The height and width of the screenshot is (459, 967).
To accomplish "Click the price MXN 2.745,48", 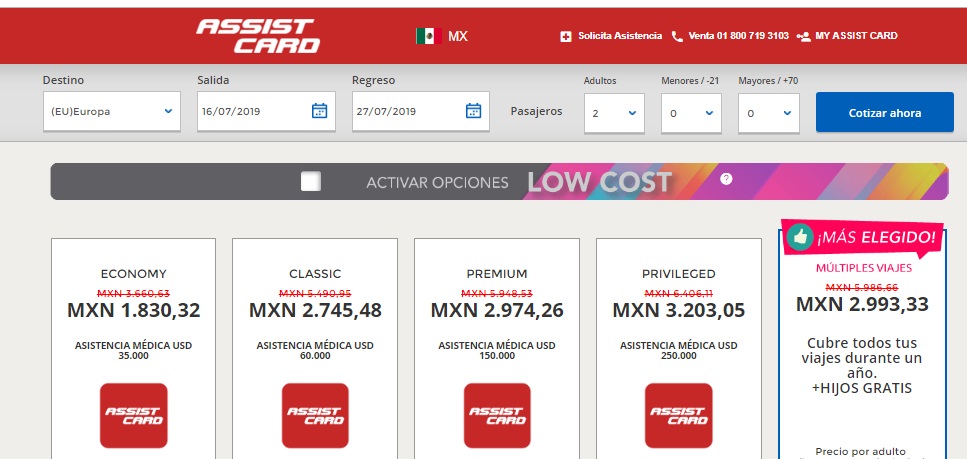I will pos(315,310).
